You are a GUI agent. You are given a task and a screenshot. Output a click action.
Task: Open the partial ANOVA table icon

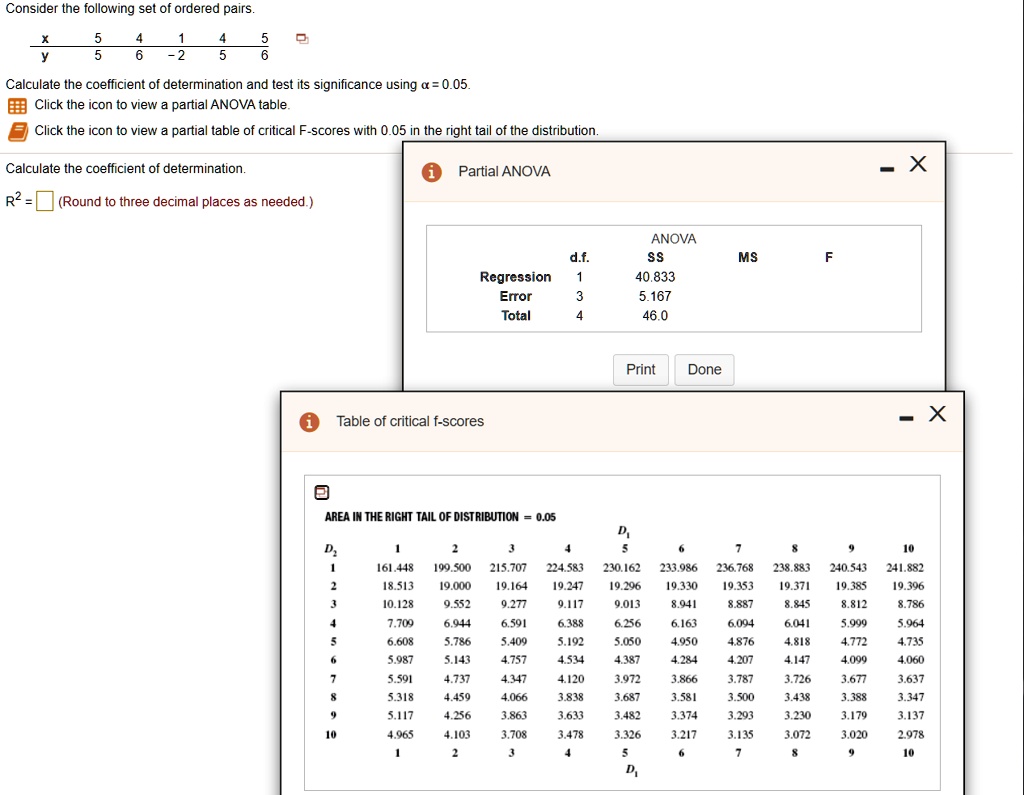[x=17, y=106]
